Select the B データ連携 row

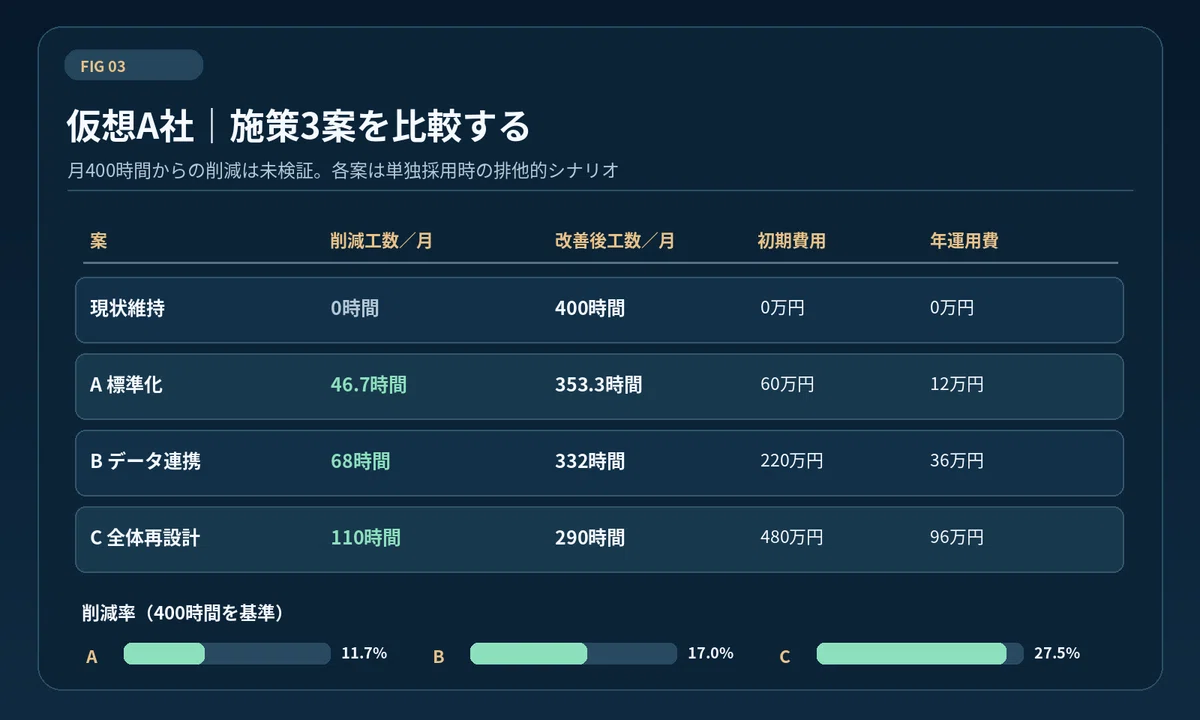599,463
